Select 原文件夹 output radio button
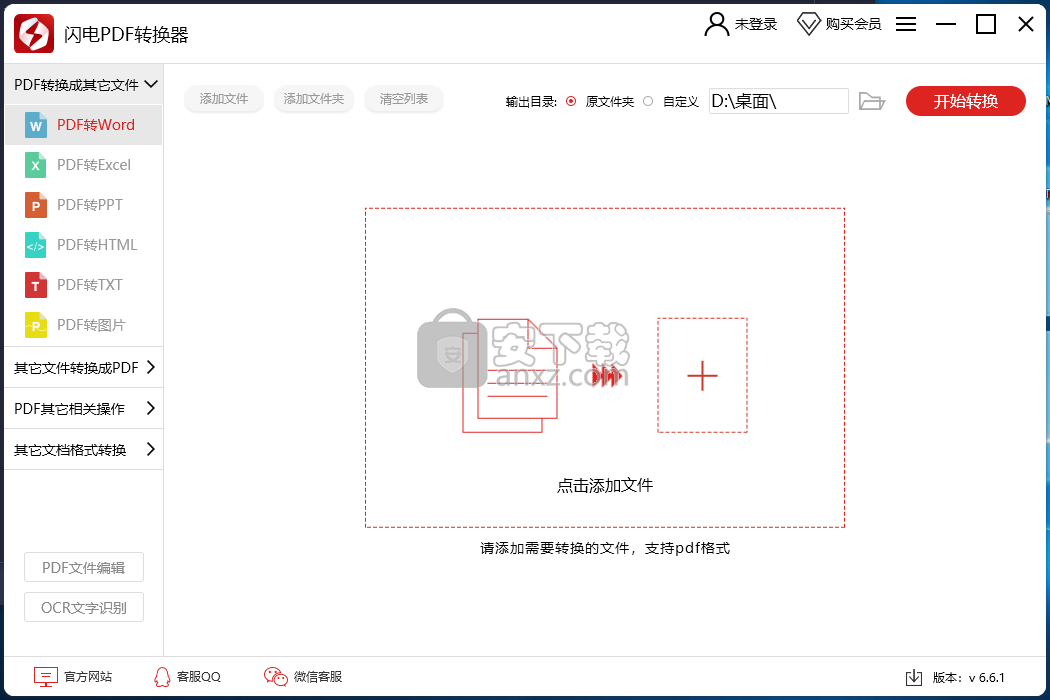 571,101
